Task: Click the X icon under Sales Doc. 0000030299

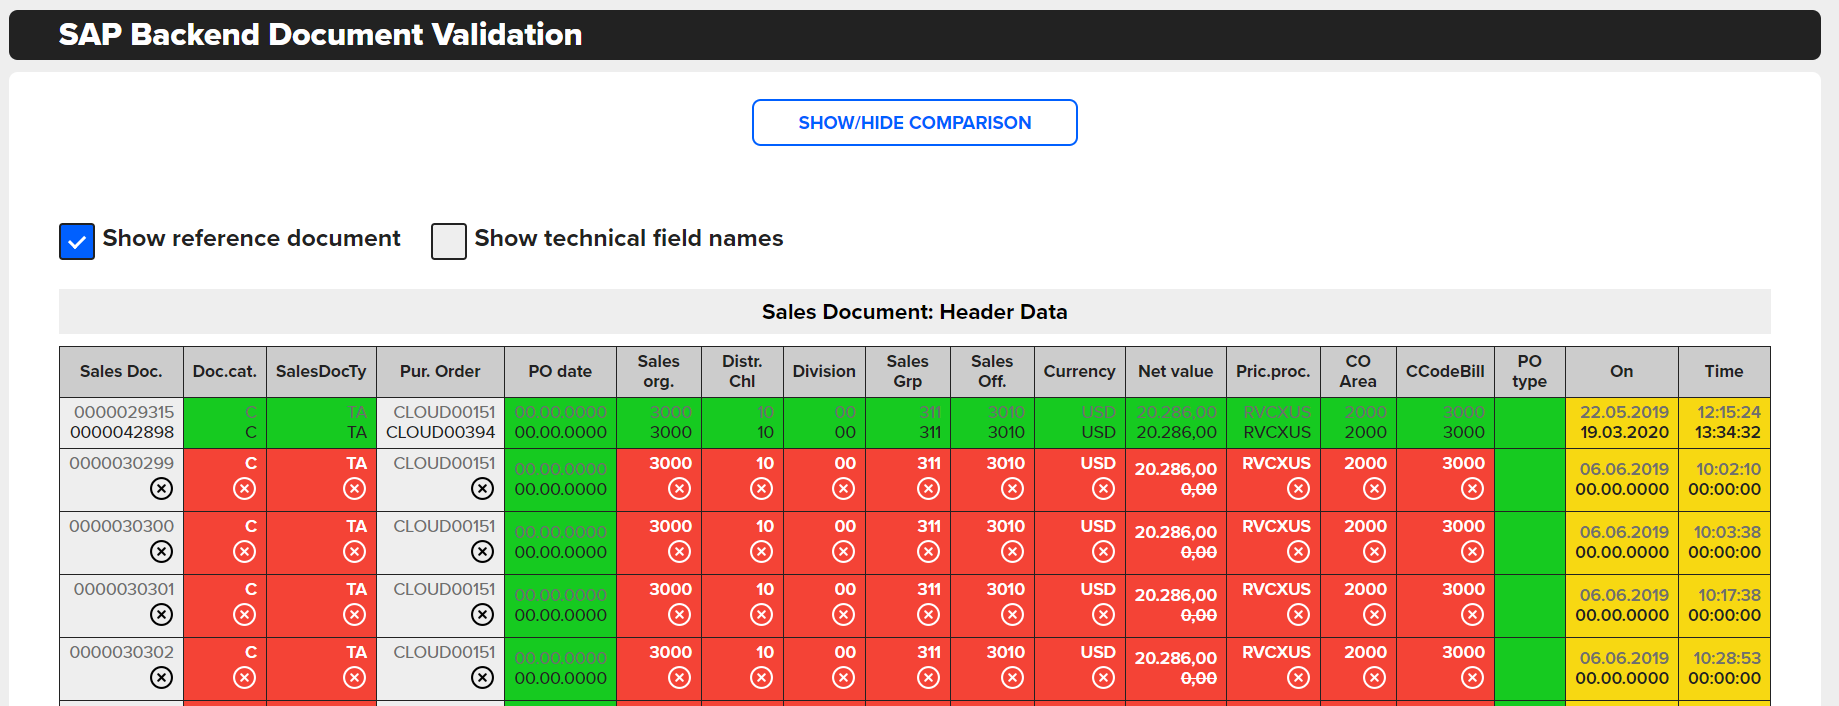Action: tap(161, 488)
